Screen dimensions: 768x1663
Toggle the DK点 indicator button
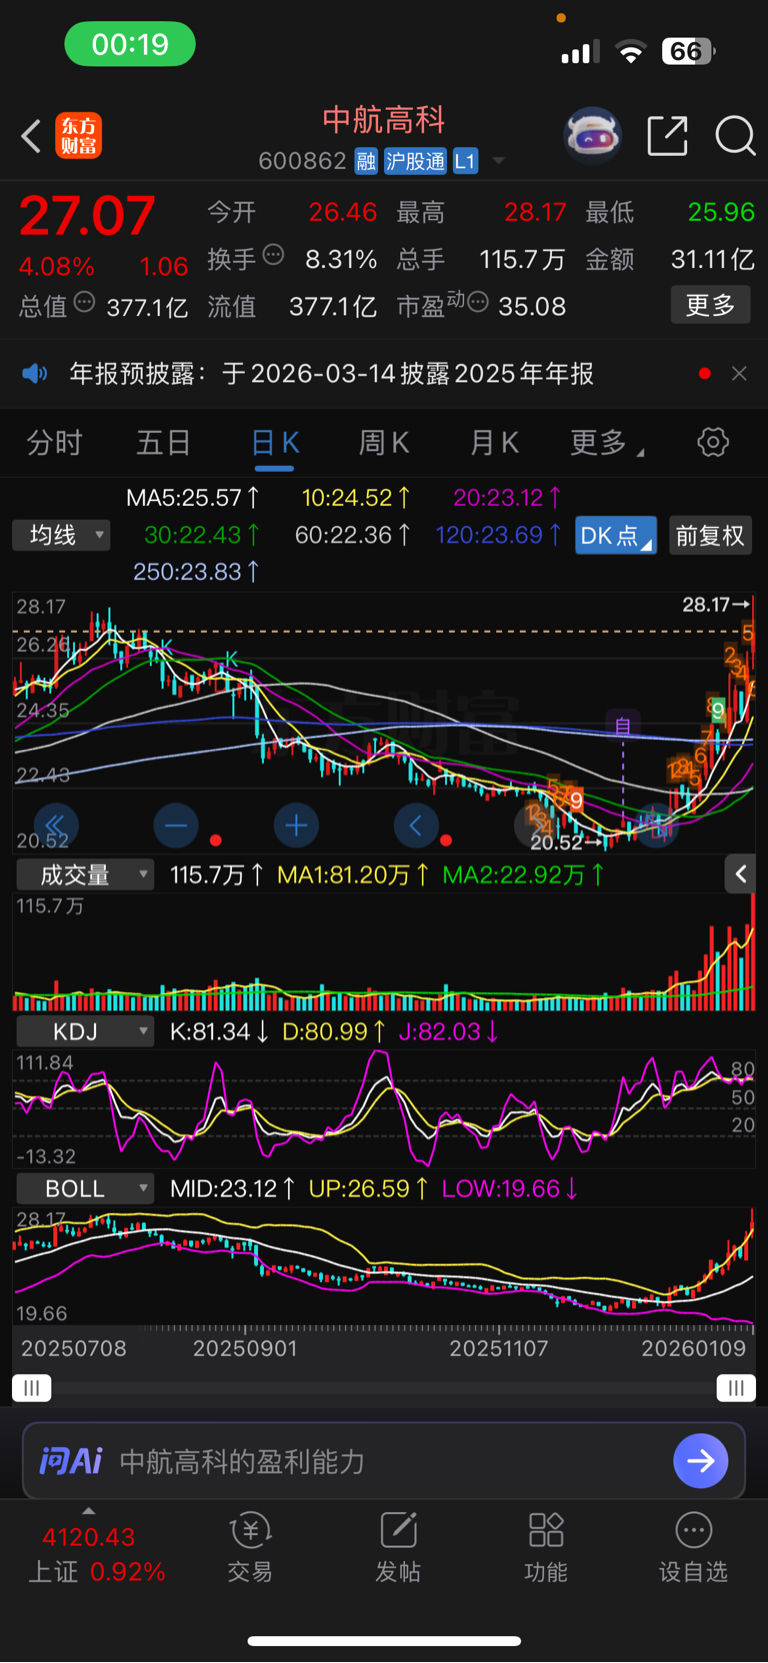(x=616, y=535)
